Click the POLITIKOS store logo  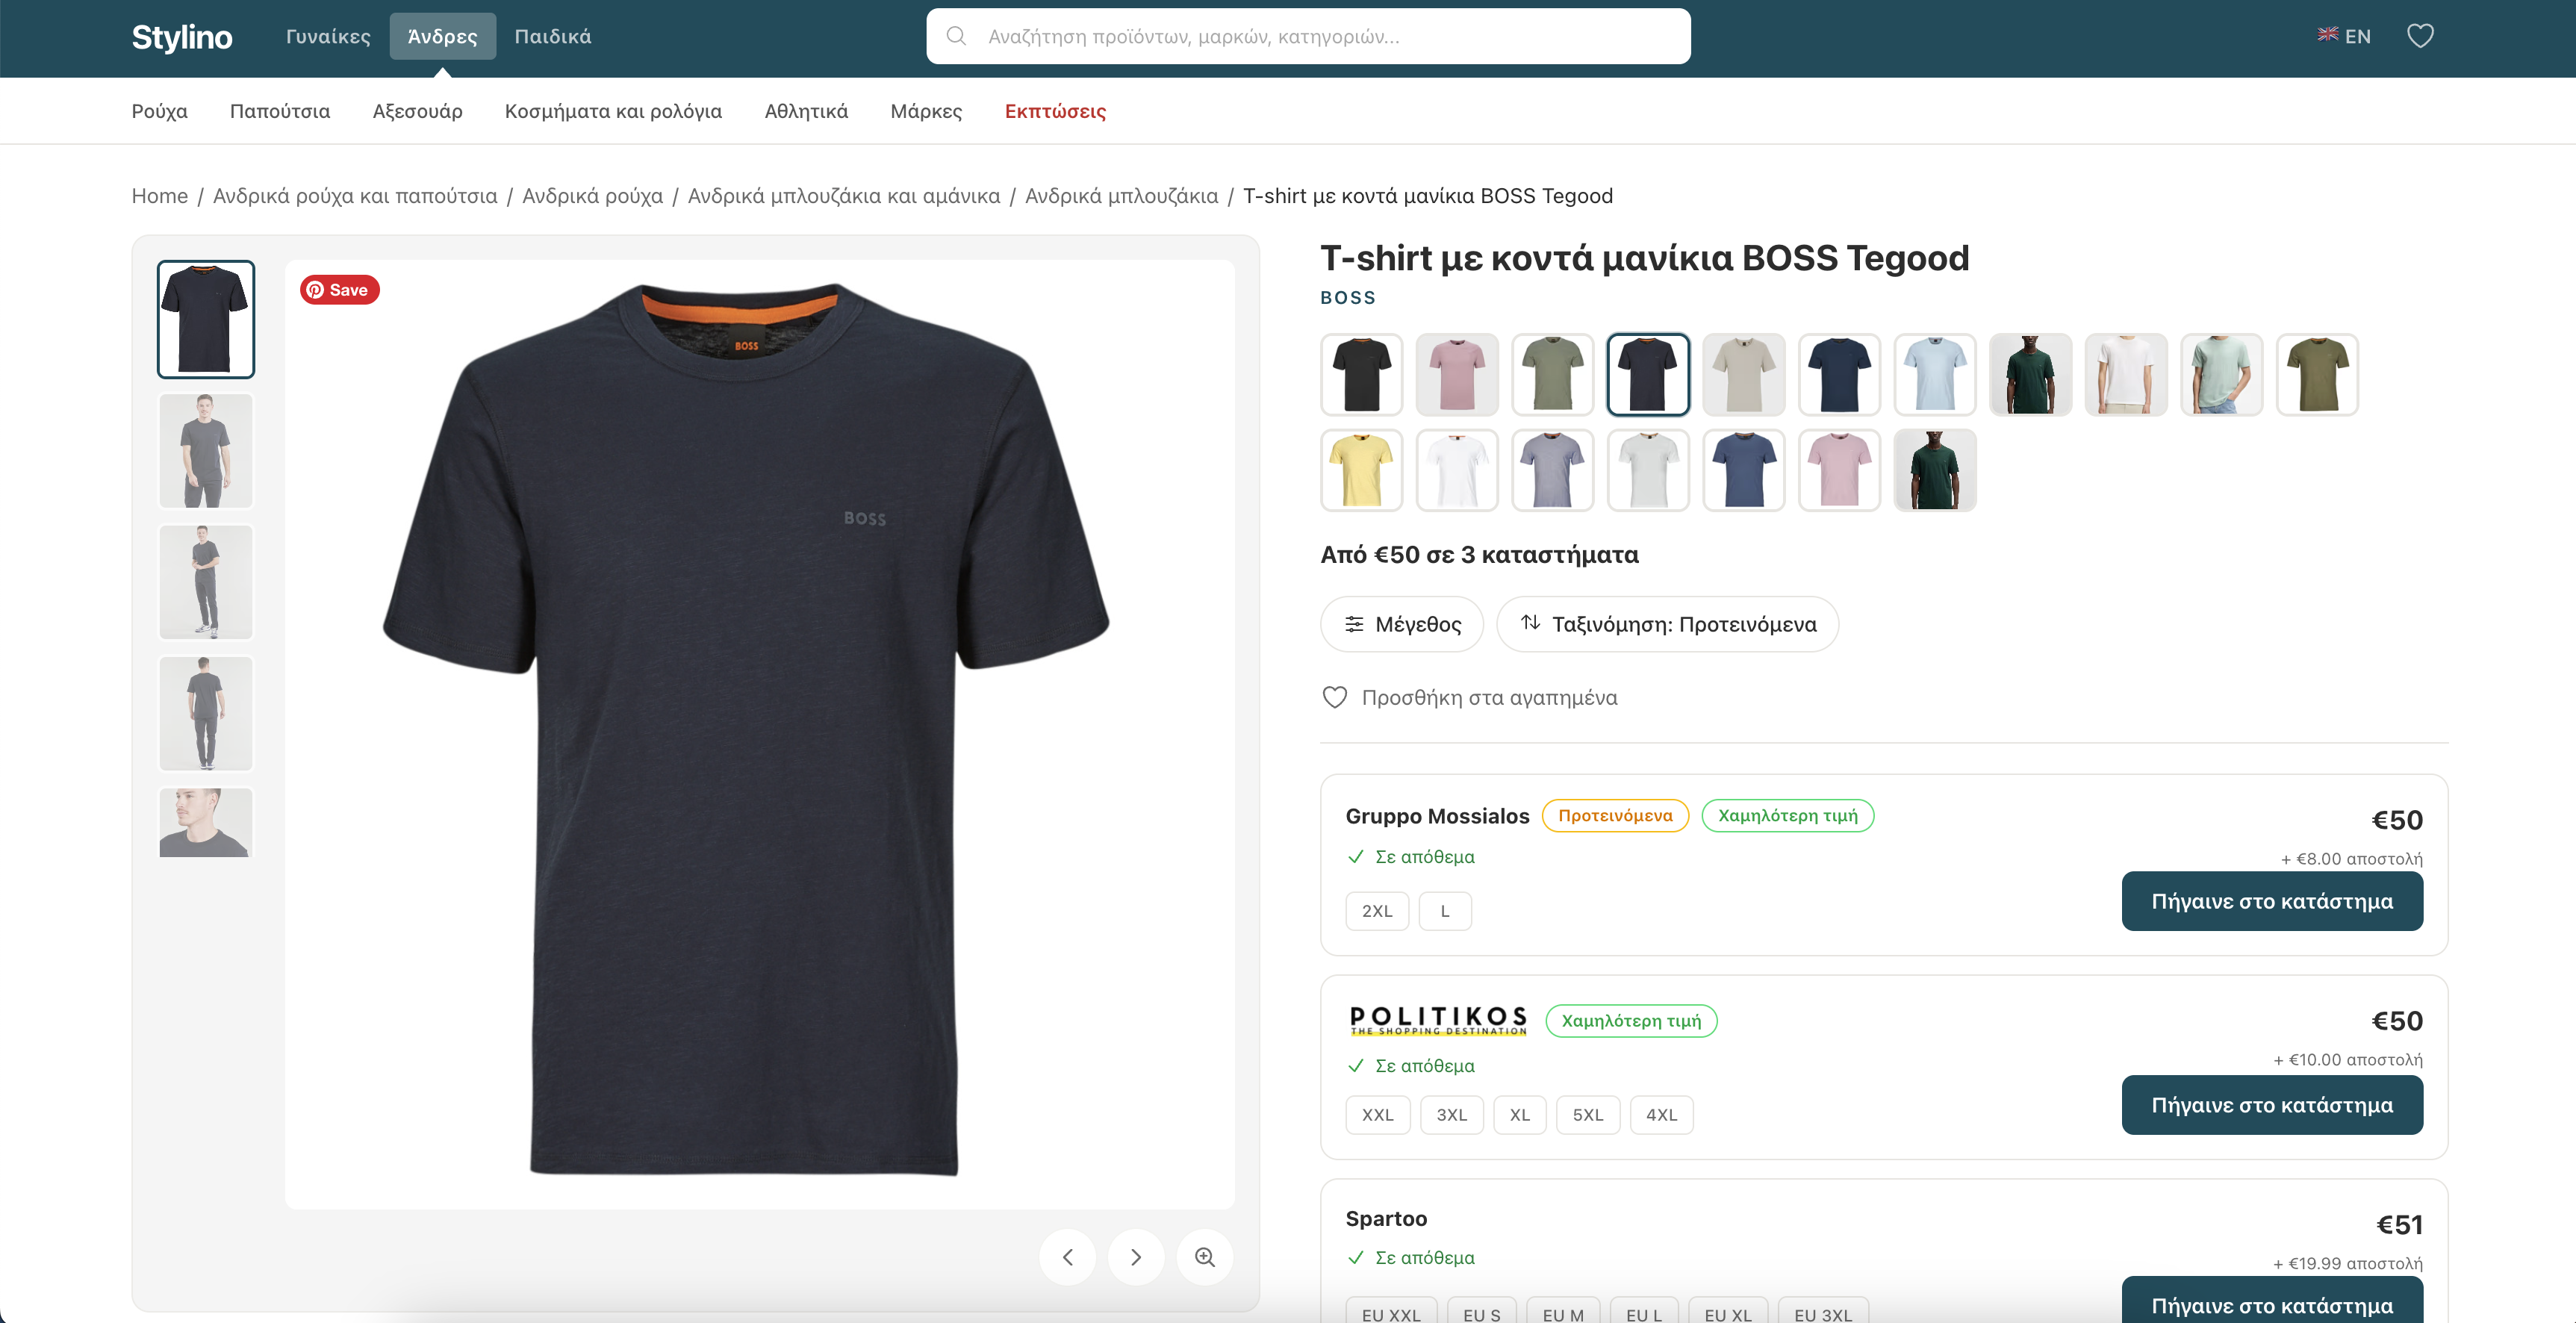1437,1020
